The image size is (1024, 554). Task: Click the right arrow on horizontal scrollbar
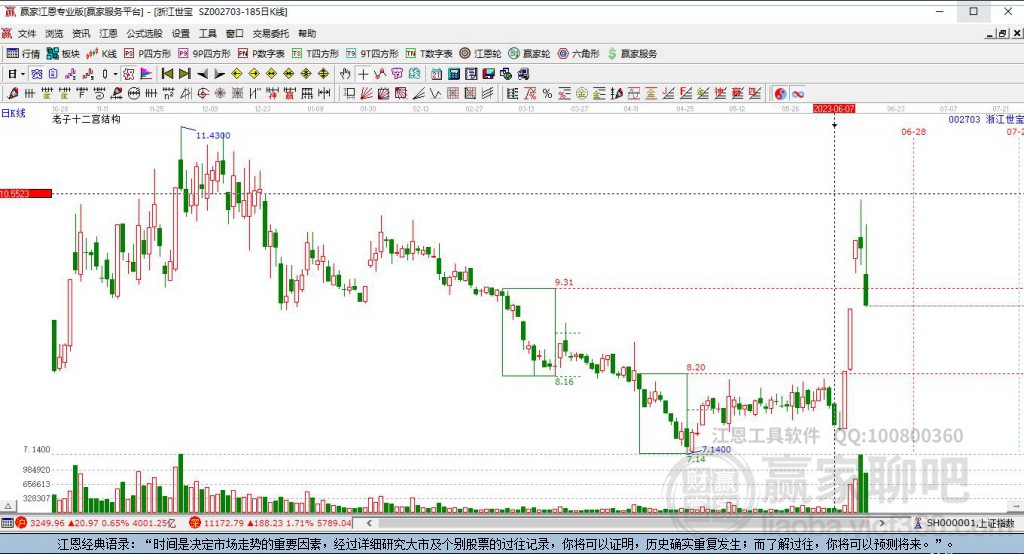882,523
